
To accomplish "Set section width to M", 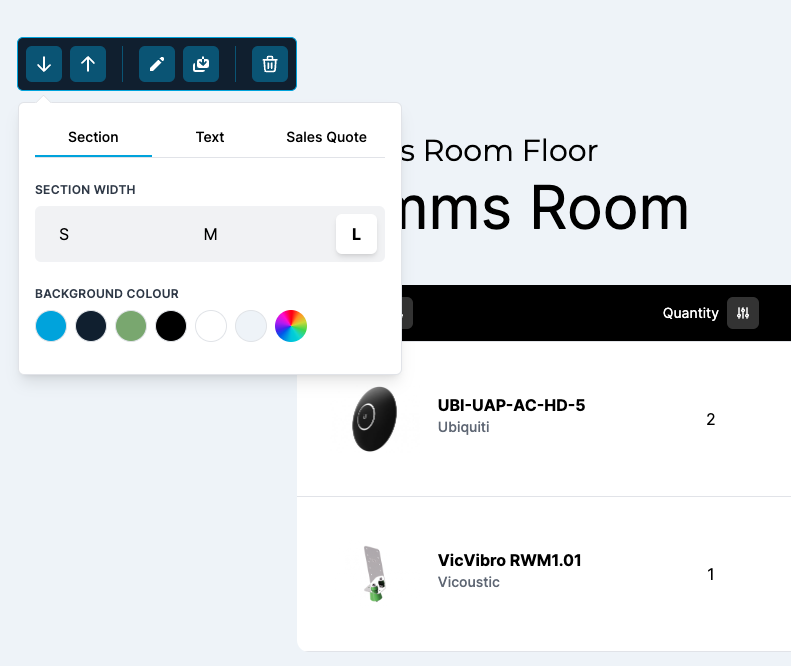I will [210, 234].
